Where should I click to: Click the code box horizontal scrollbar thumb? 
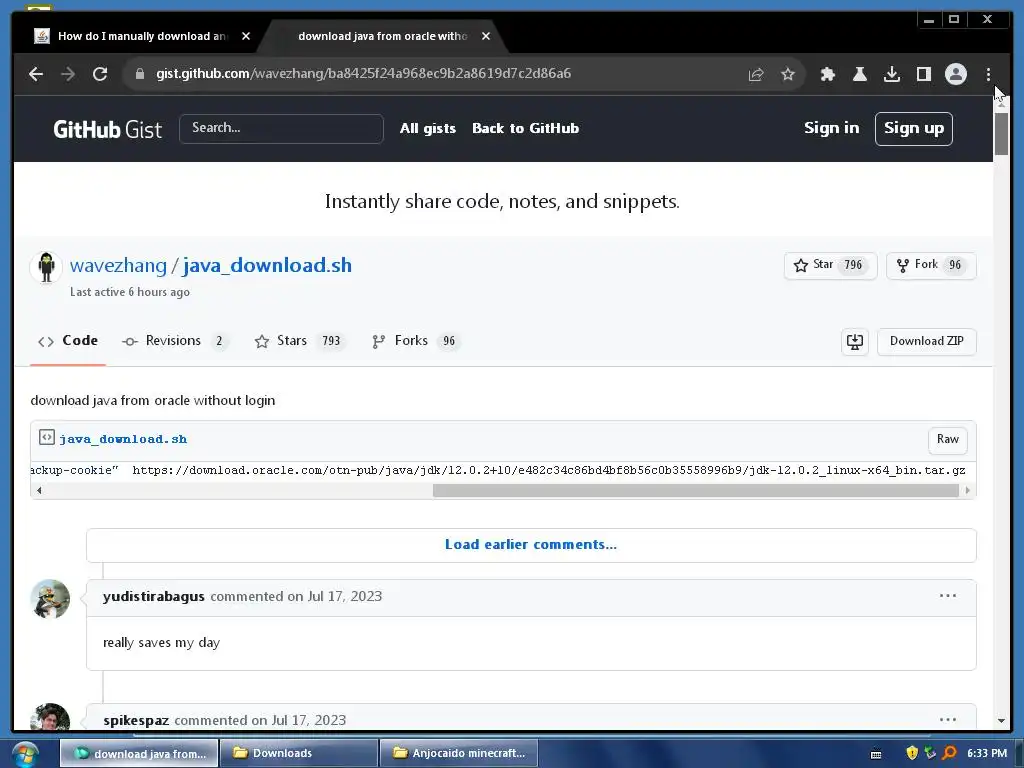[696, 490]
